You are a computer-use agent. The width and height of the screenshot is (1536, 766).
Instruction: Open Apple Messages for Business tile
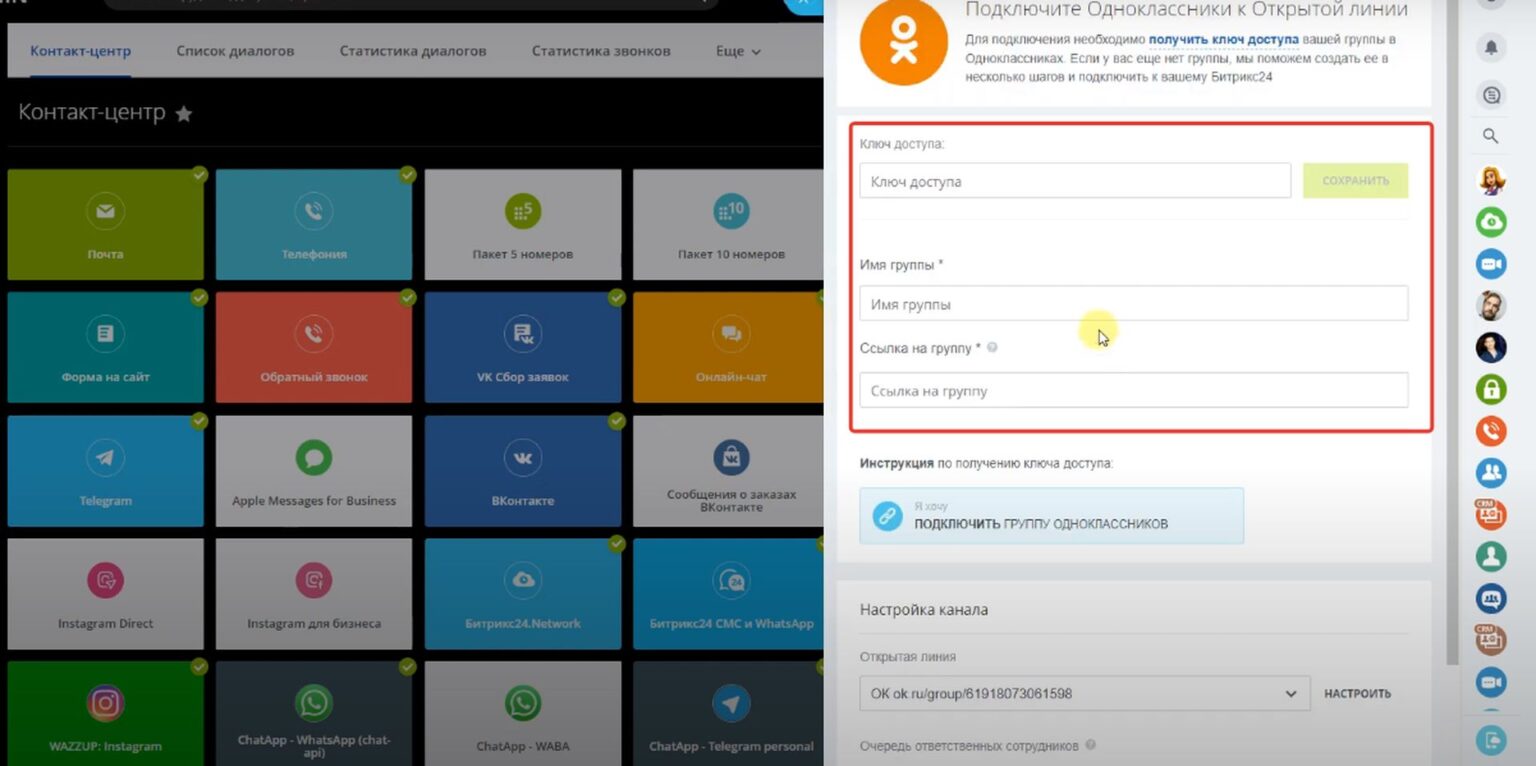[x=314, y=471]
